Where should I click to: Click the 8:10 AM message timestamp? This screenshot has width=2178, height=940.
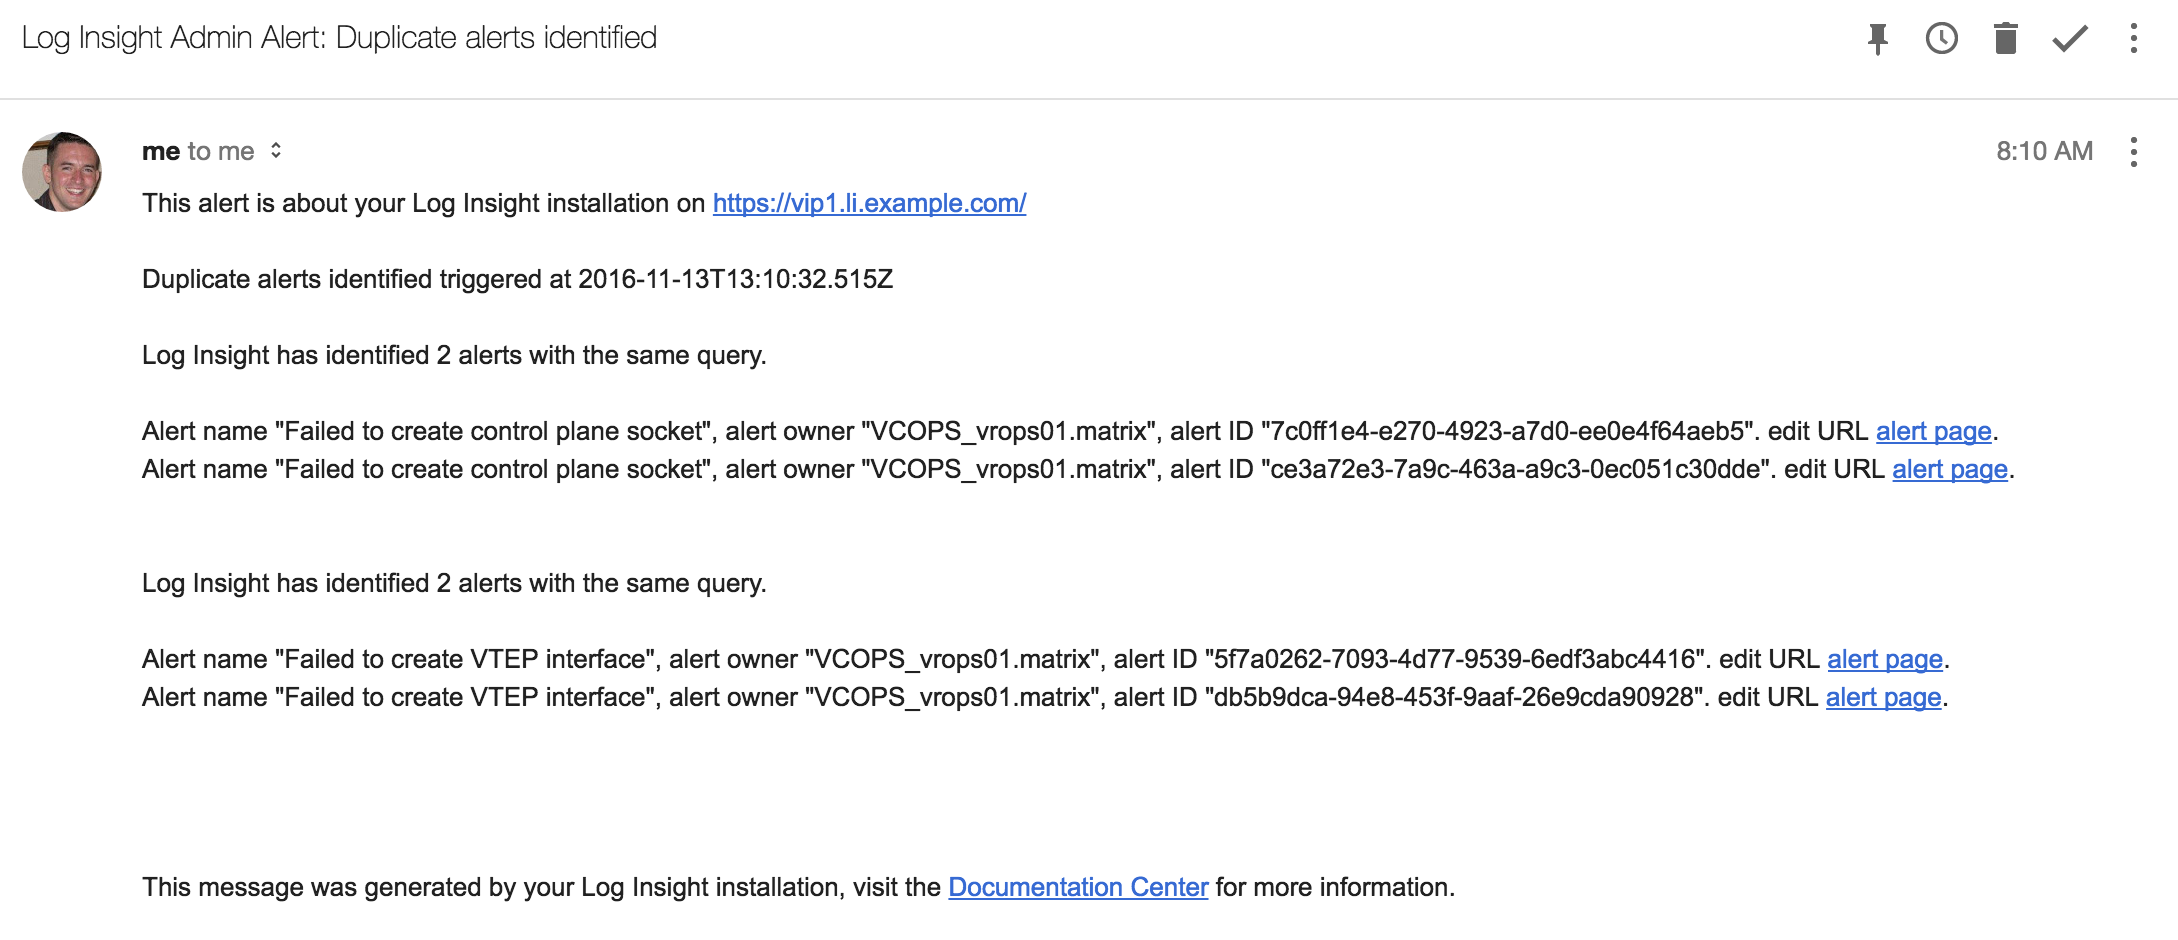coord(2044,151)
